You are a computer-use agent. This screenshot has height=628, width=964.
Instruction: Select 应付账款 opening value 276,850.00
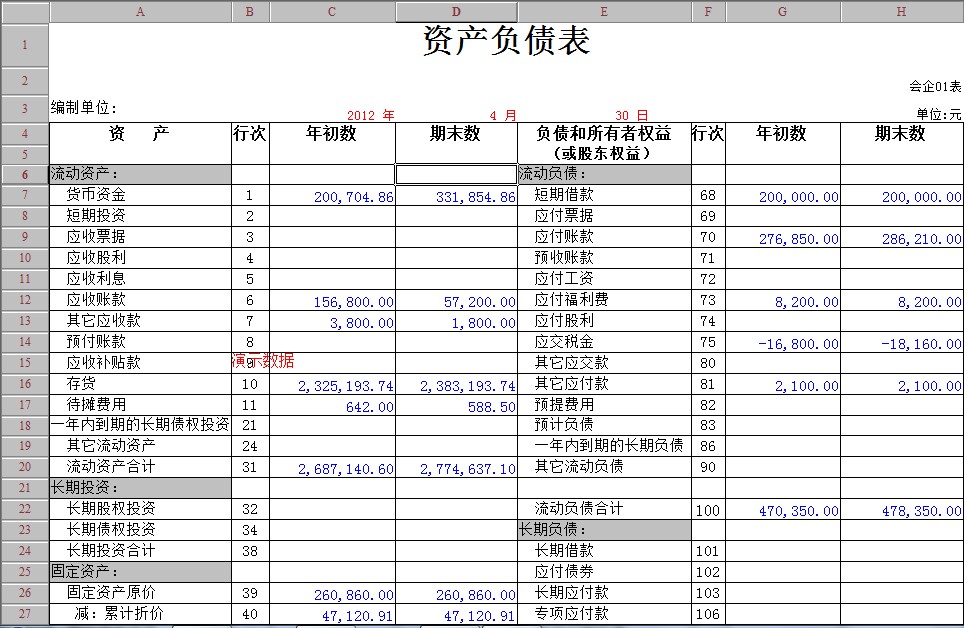(799, 239)
